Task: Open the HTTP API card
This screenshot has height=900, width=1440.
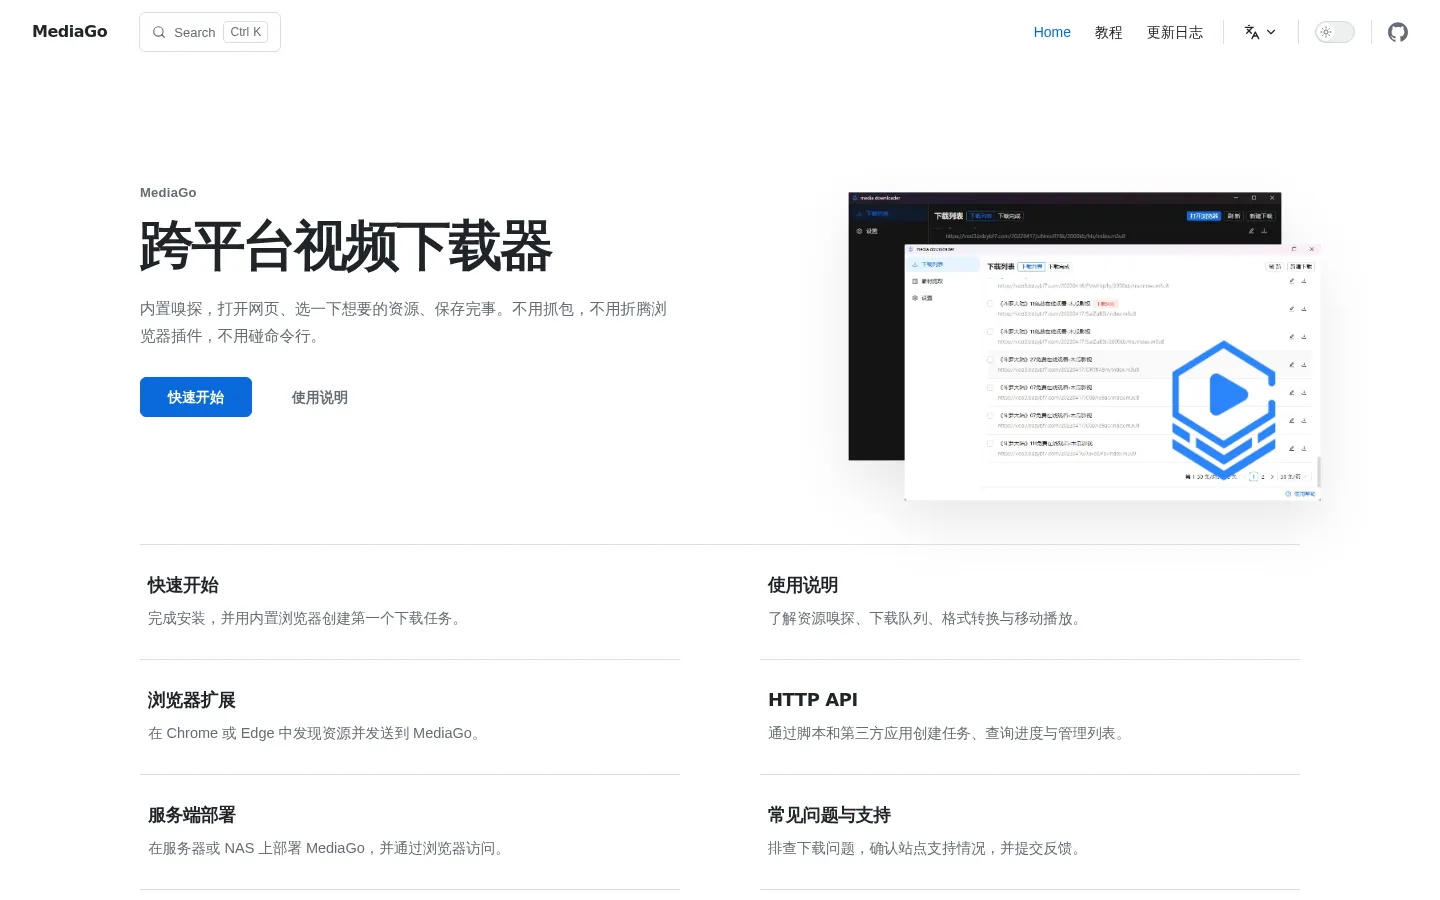Action: click(x=1030, y=717)
